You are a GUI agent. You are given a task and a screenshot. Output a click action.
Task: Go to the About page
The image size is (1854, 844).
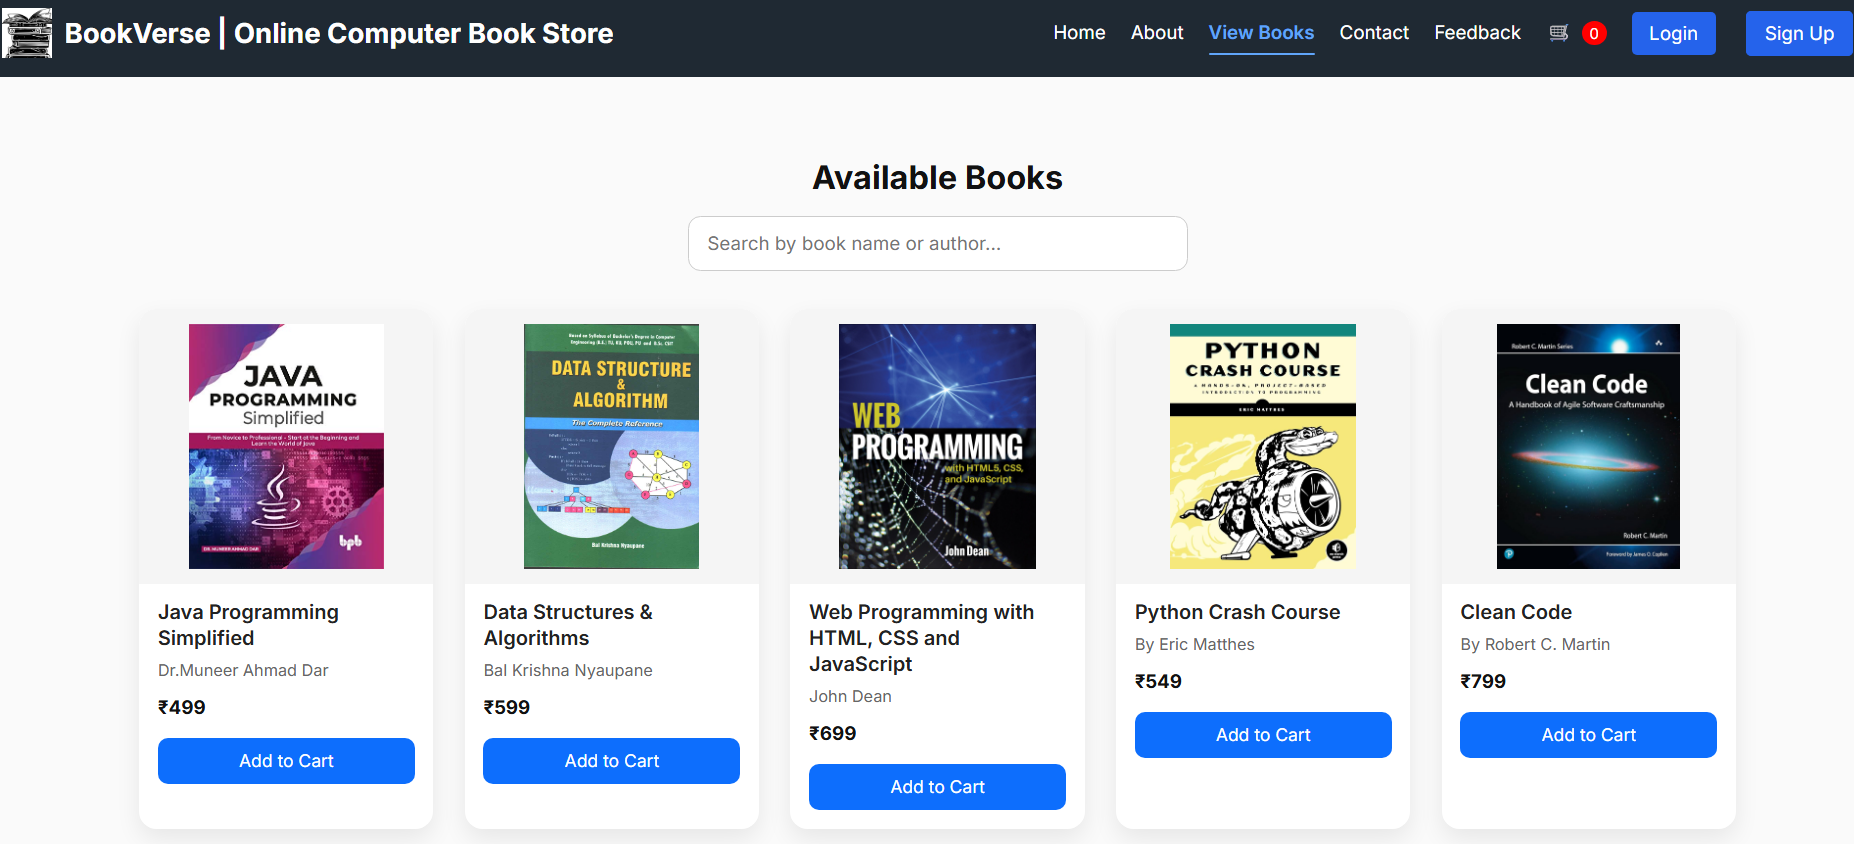coord(1157,33)
